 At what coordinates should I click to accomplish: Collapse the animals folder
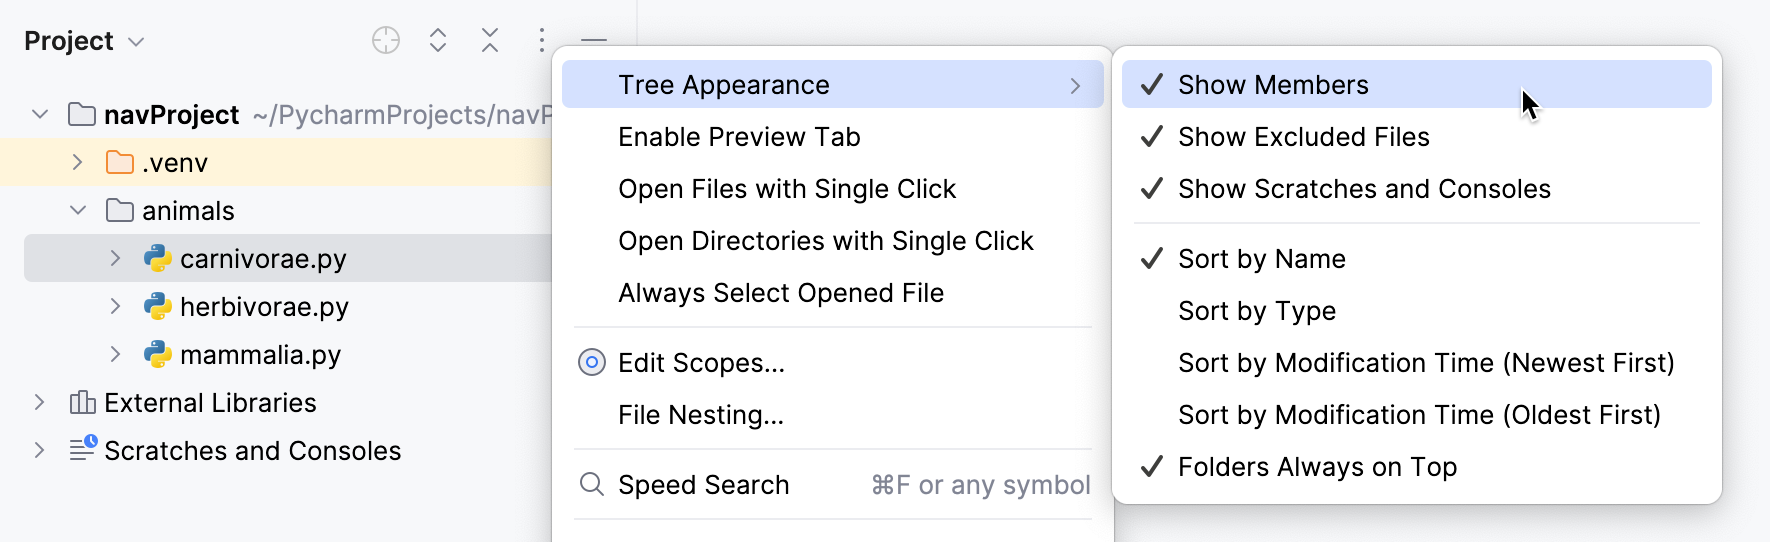pos(78,211)
